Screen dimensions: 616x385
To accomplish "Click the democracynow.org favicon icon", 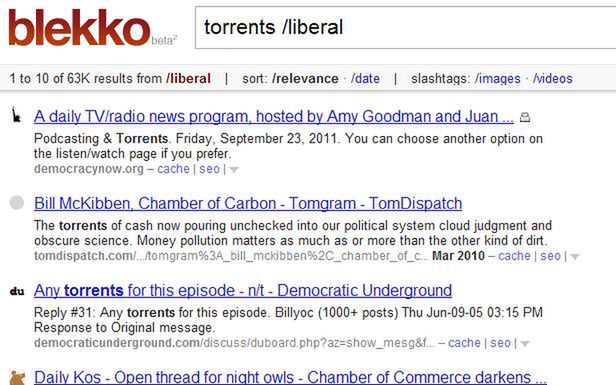I will pos(16,115).
